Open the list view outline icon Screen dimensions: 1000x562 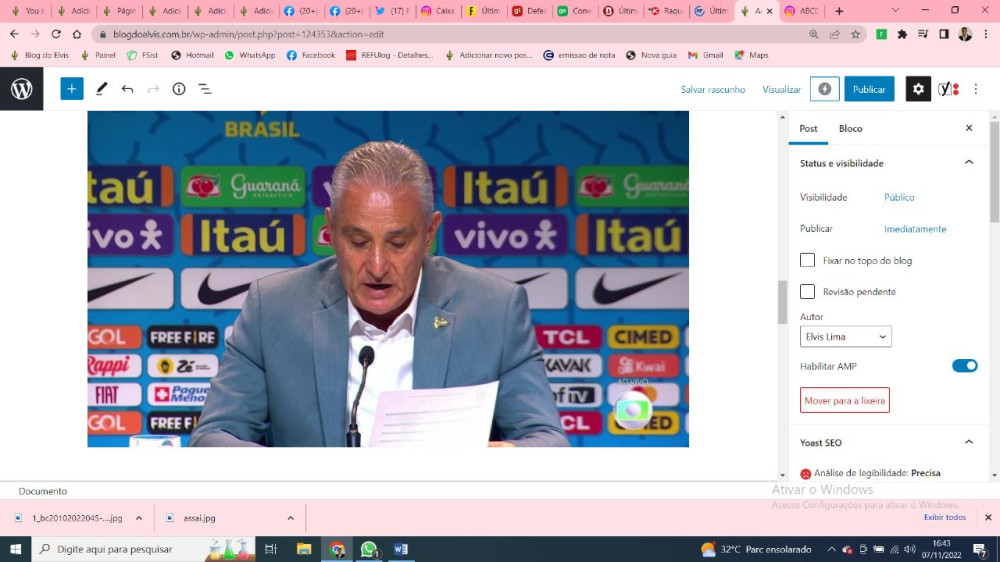click(x=205, y=89)
